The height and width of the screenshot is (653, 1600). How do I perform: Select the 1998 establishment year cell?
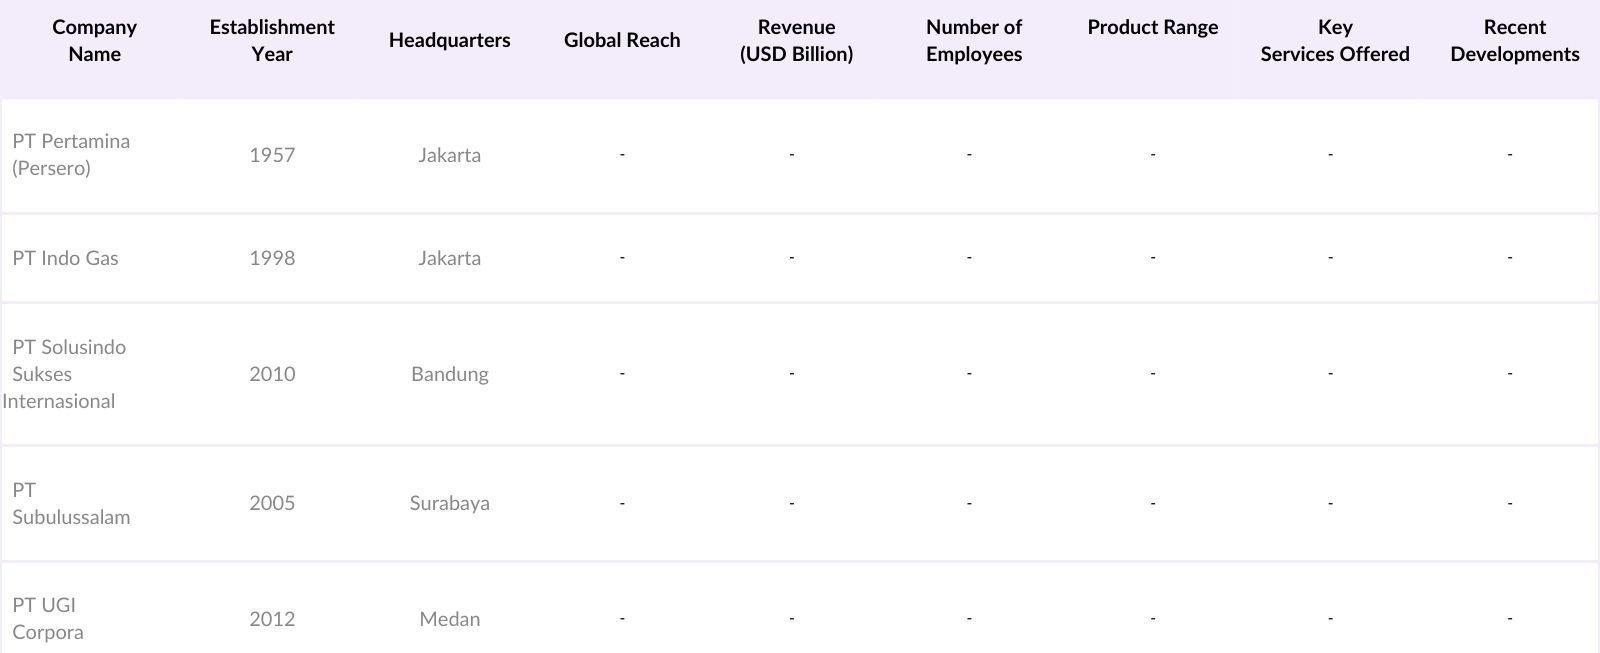(272, 258)
